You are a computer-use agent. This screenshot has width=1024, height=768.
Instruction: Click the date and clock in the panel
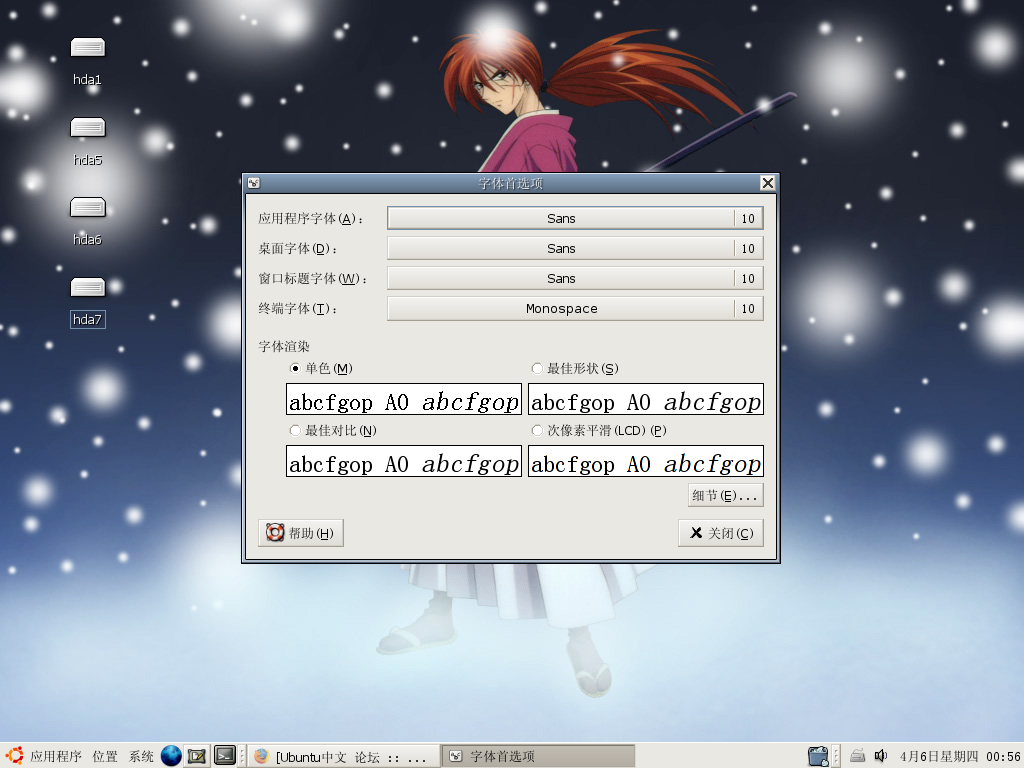[x=959, y=756]
